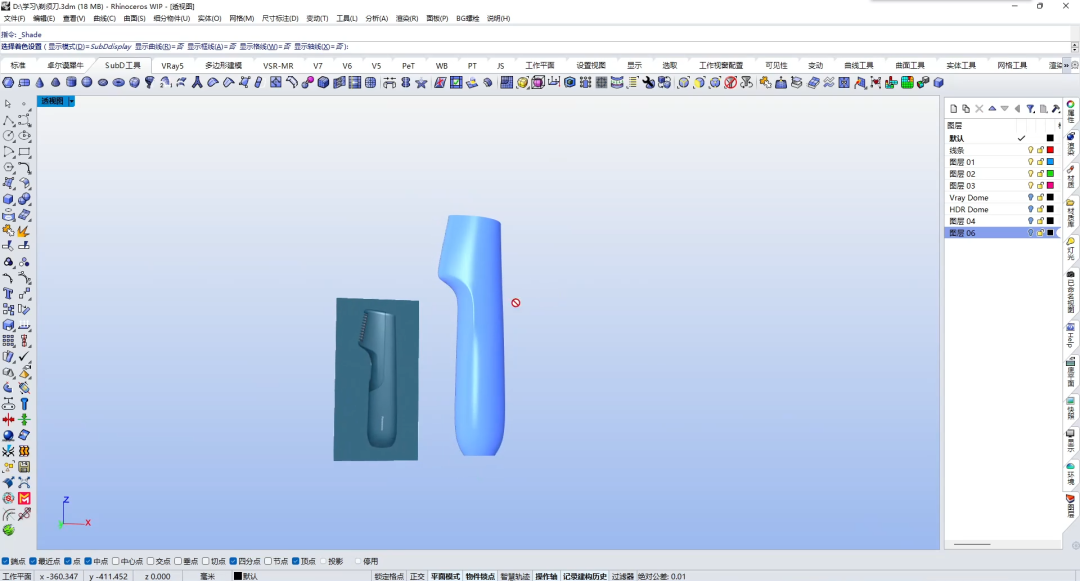Click new layer icon in layers panel
Viewport: 1080px width, 581px height.
click(x=953, y=109)
